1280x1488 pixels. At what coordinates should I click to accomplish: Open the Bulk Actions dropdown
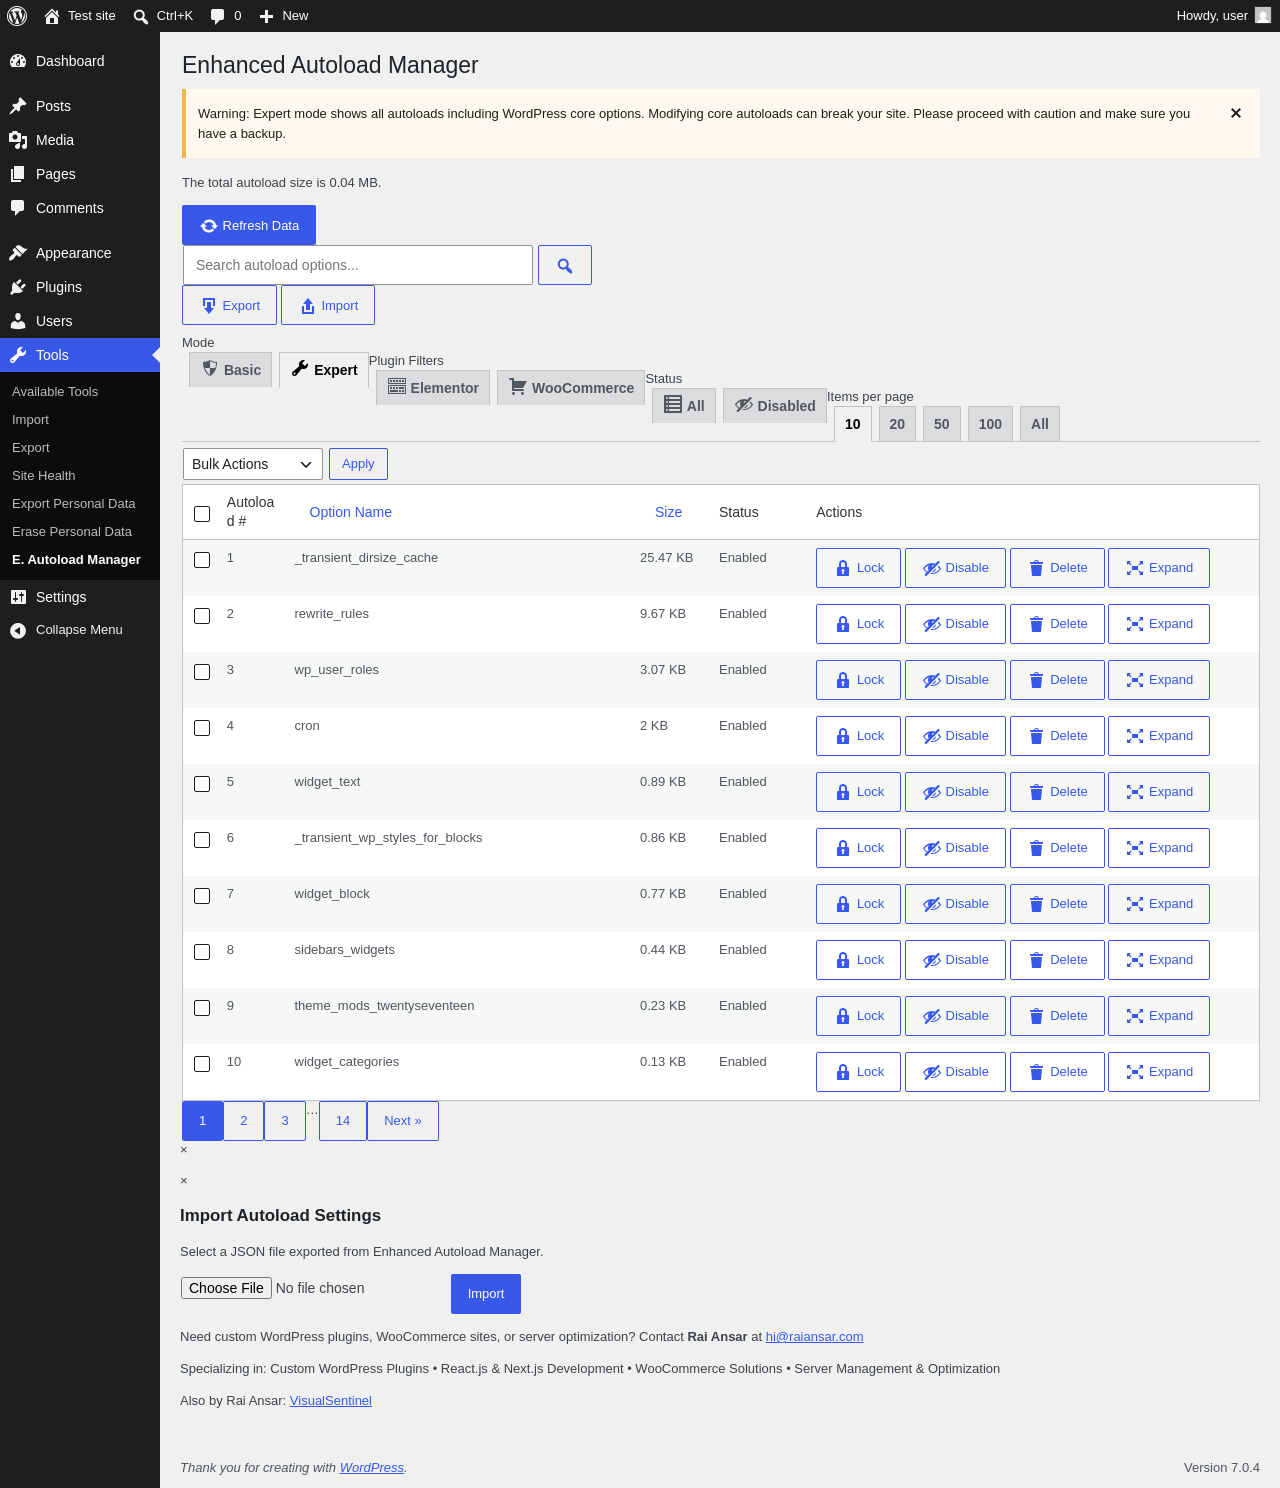pos(253,464)
